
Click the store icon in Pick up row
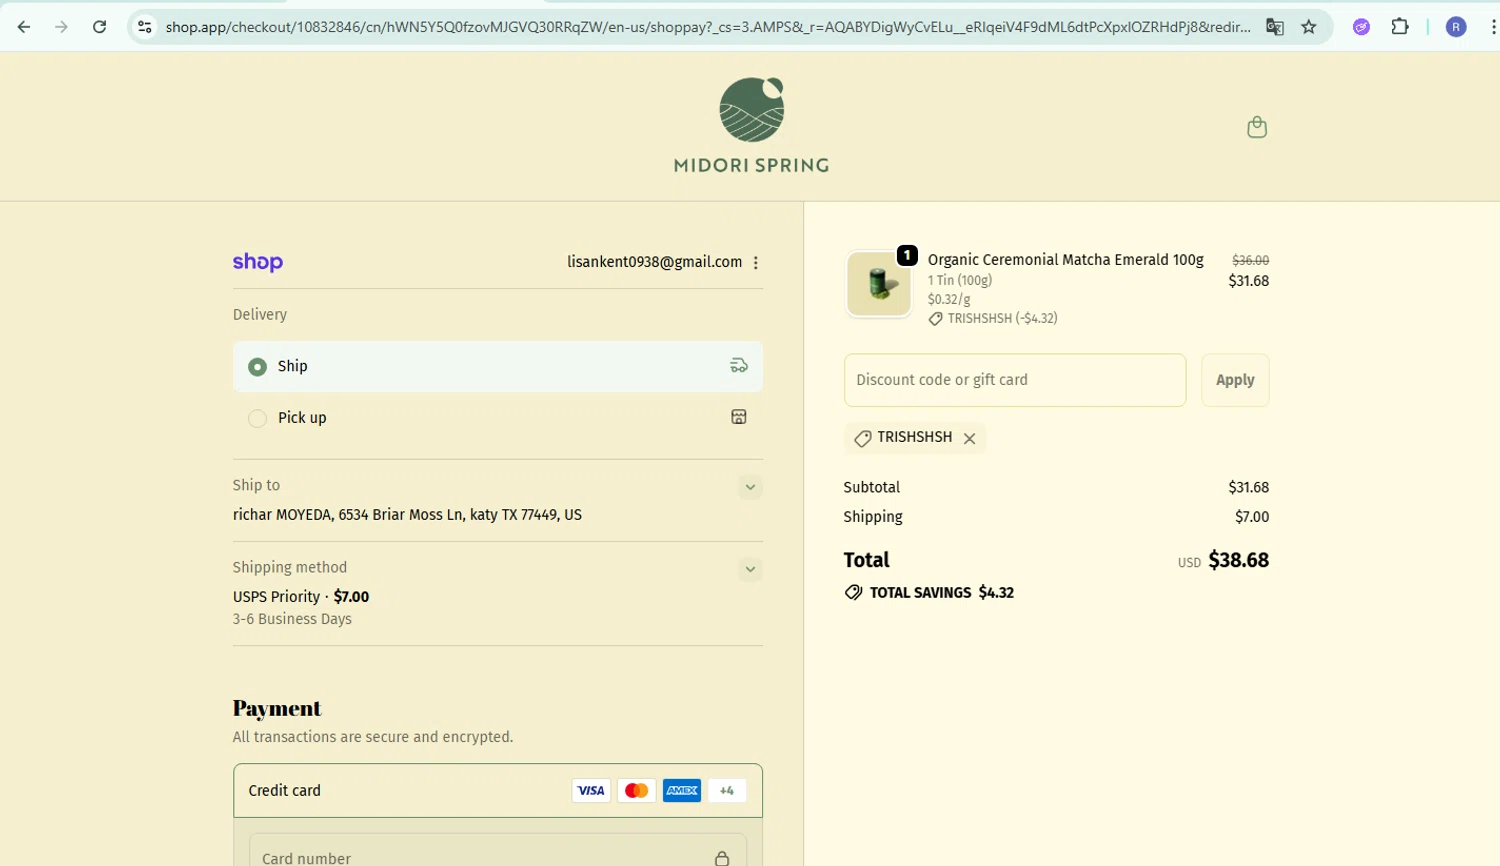tap(739, 417)
